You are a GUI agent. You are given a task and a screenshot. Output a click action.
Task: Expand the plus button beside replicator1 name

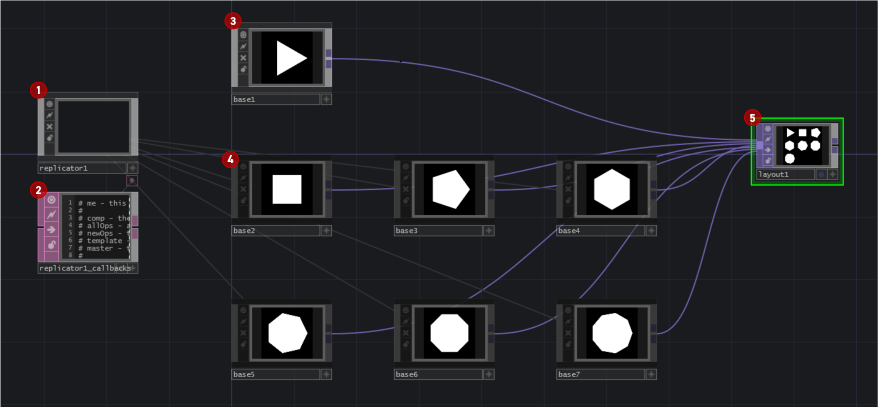pos(133,168)
